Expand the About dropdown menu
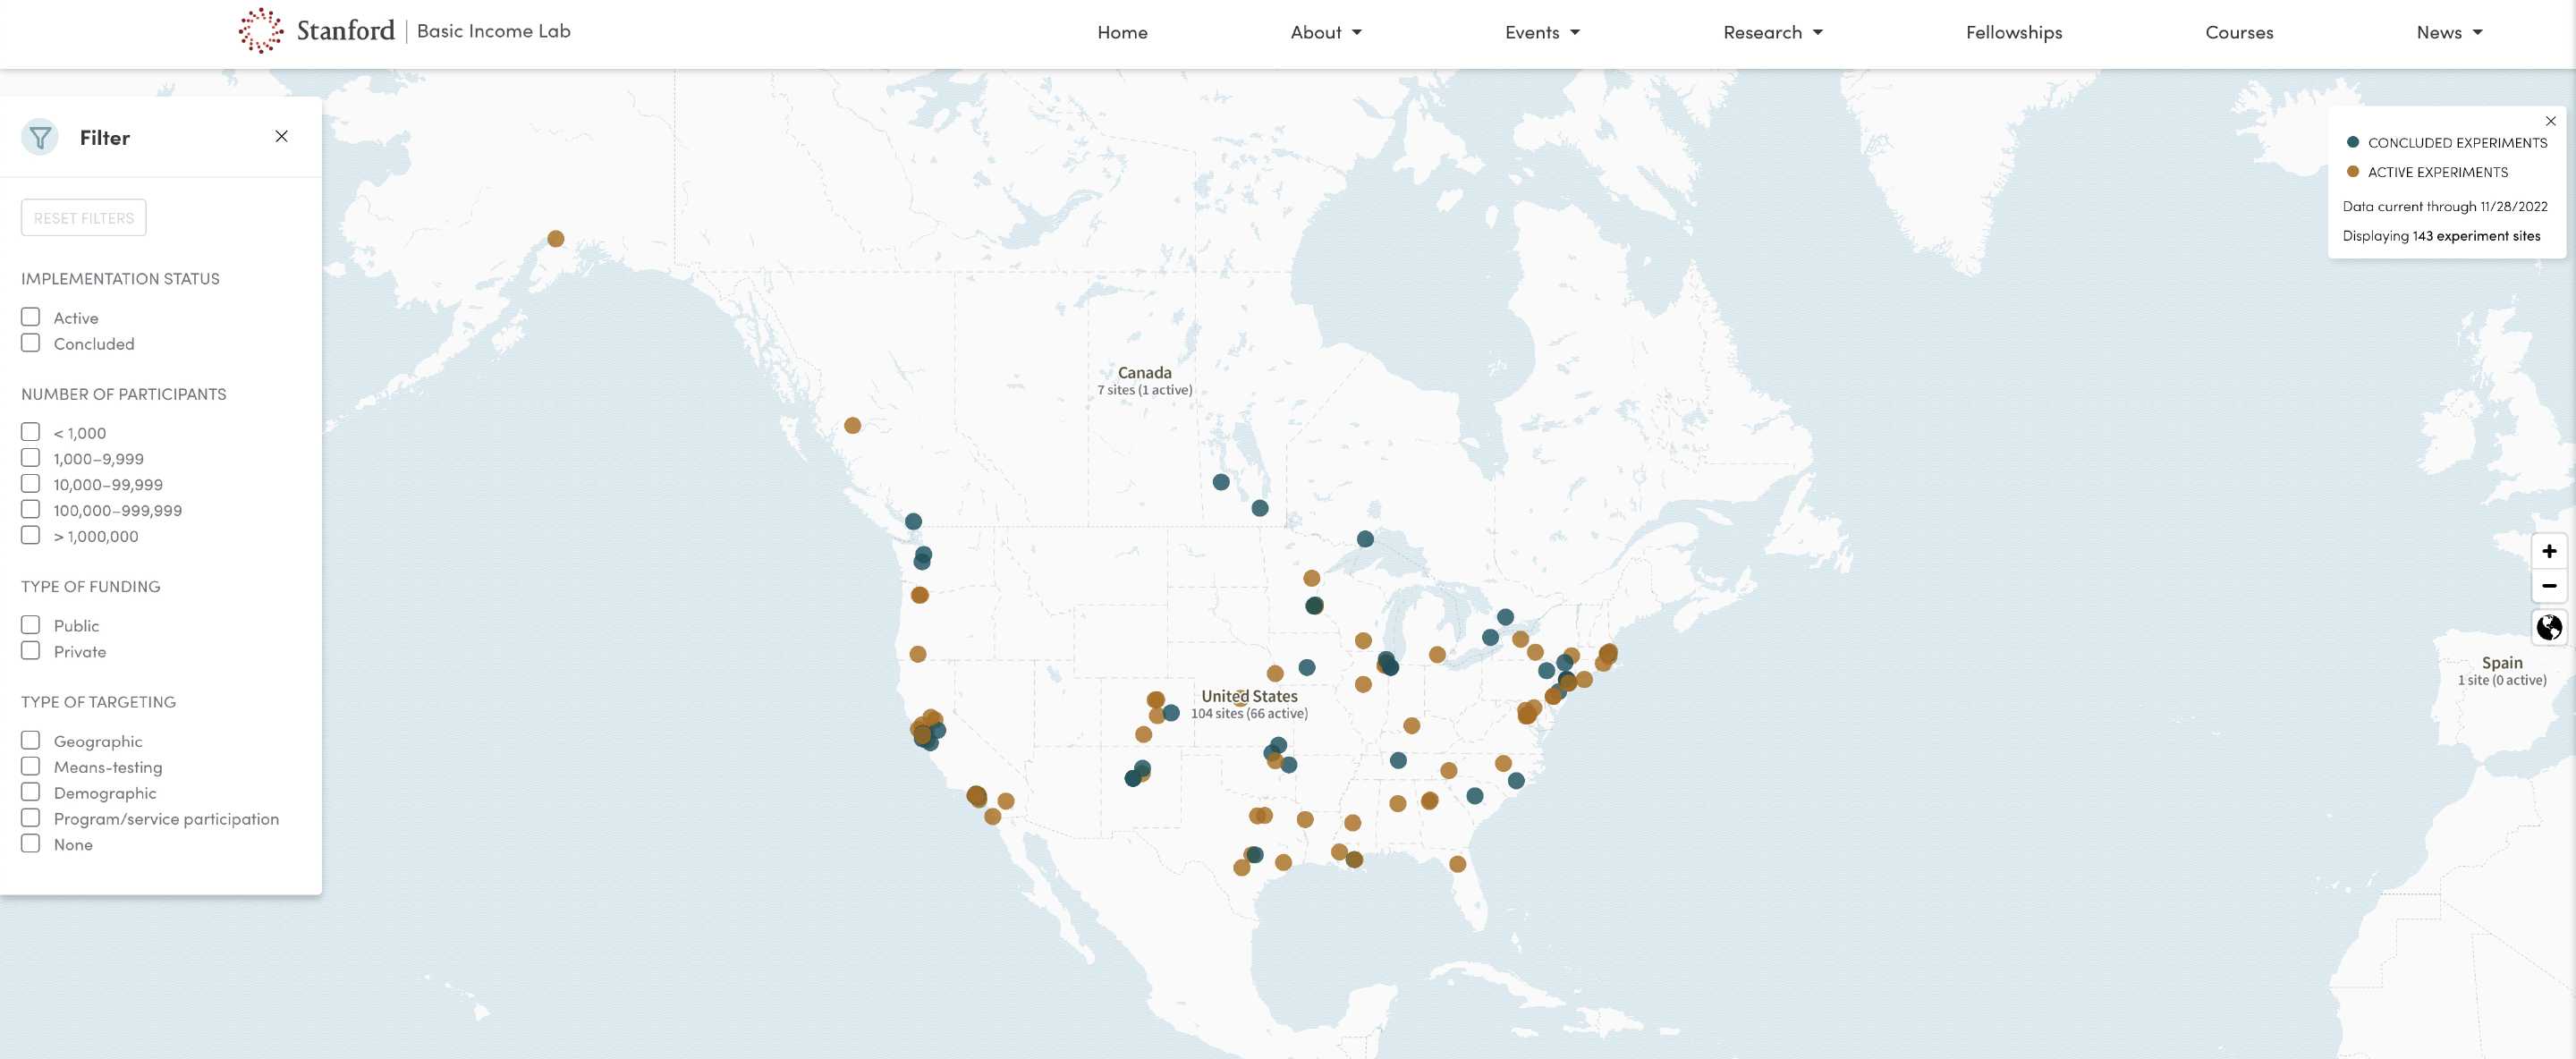 point(1326,33)
